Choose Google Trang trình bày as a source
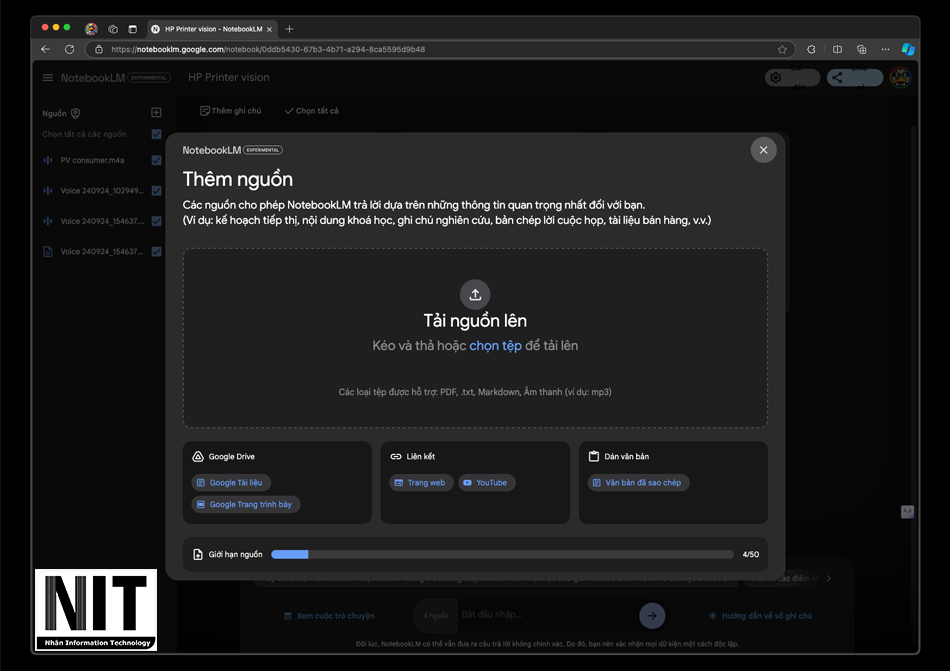950x671 pixels. pos(245,504)
